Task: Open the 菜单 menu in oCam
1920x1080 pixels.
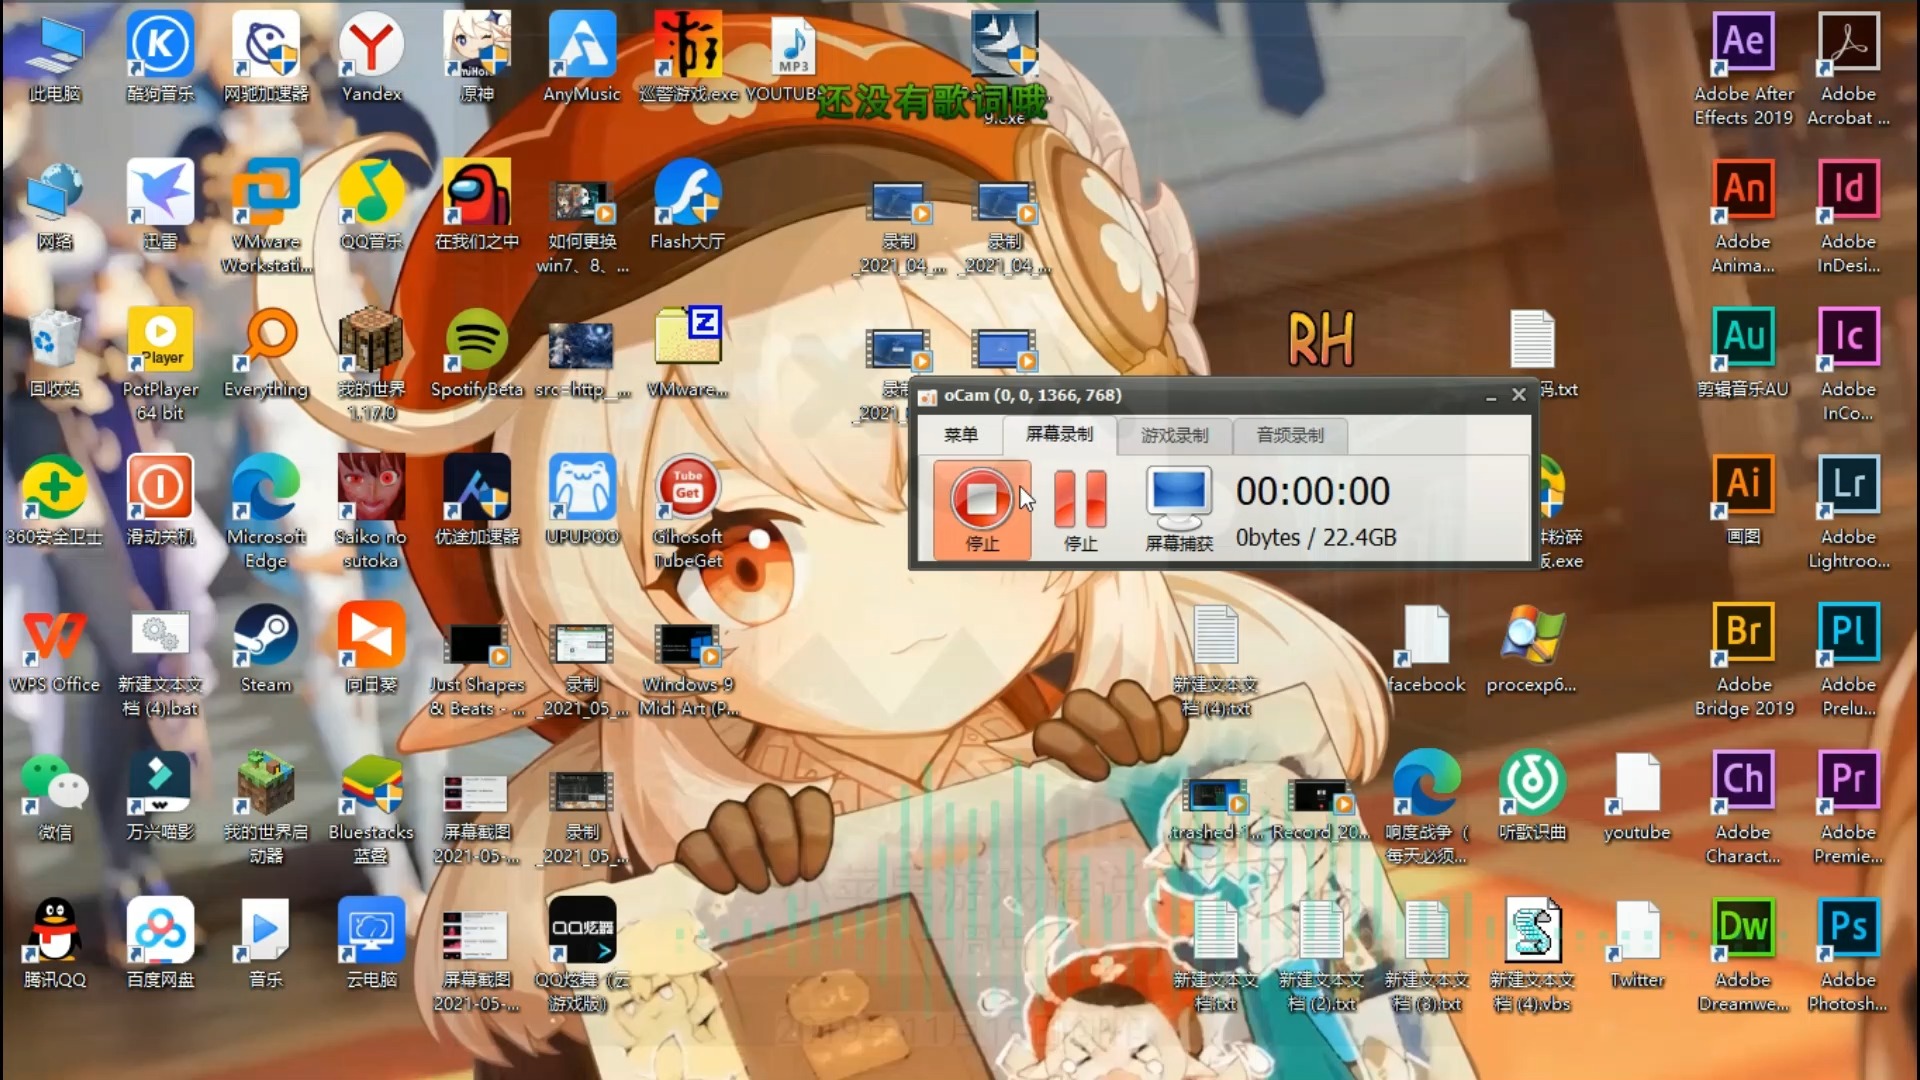Action: click(x=960, y=435)
